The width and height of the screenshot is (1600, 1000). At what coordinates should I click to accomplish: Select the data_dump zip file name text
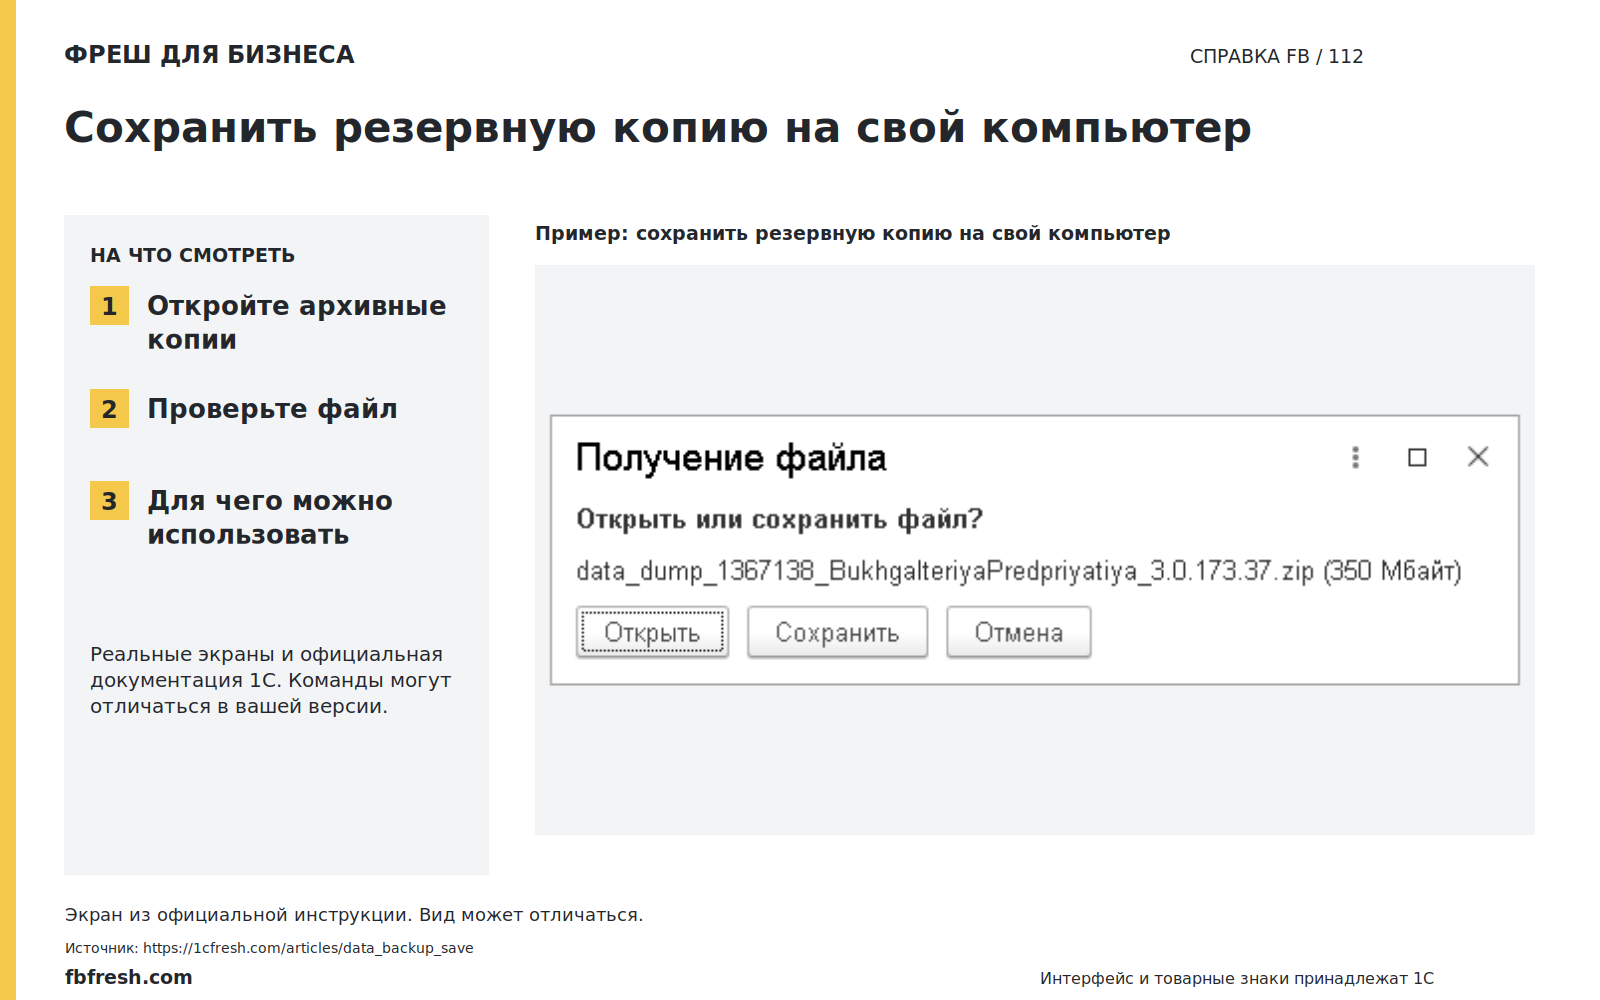pyautogui.click(x=944, y=571)
